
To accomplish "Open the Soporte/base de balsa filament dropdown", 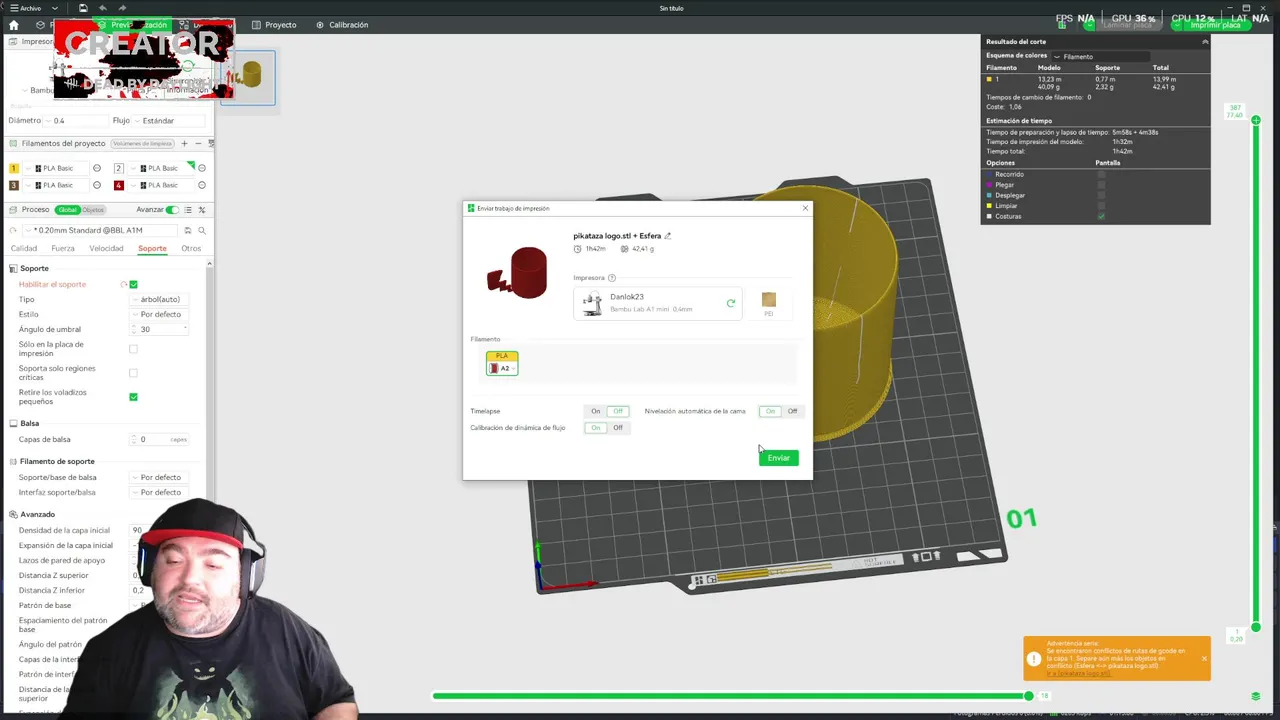I will point(159,477).
